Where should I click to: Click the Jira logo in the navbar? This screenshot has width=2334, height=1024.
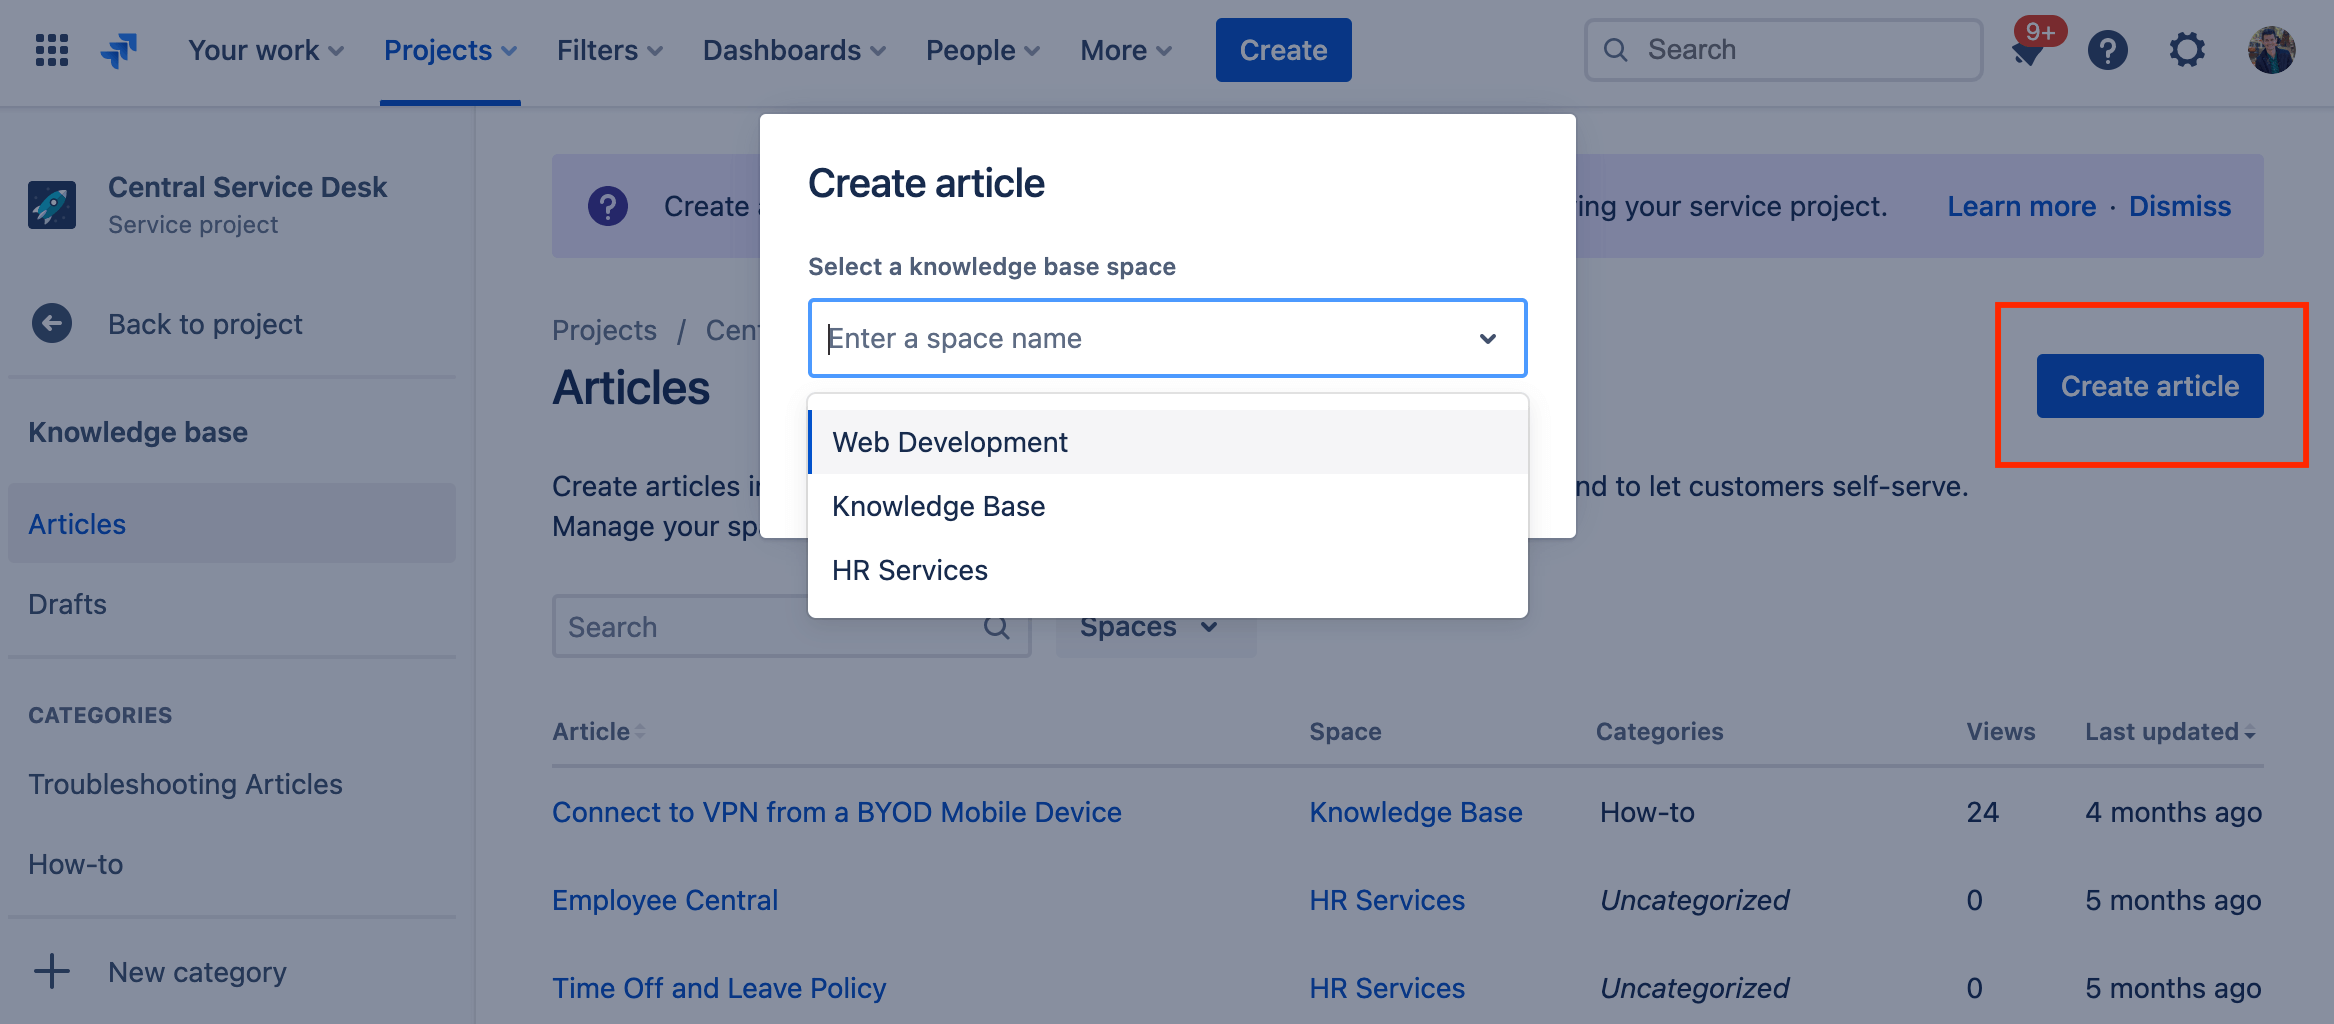point(120,49)
